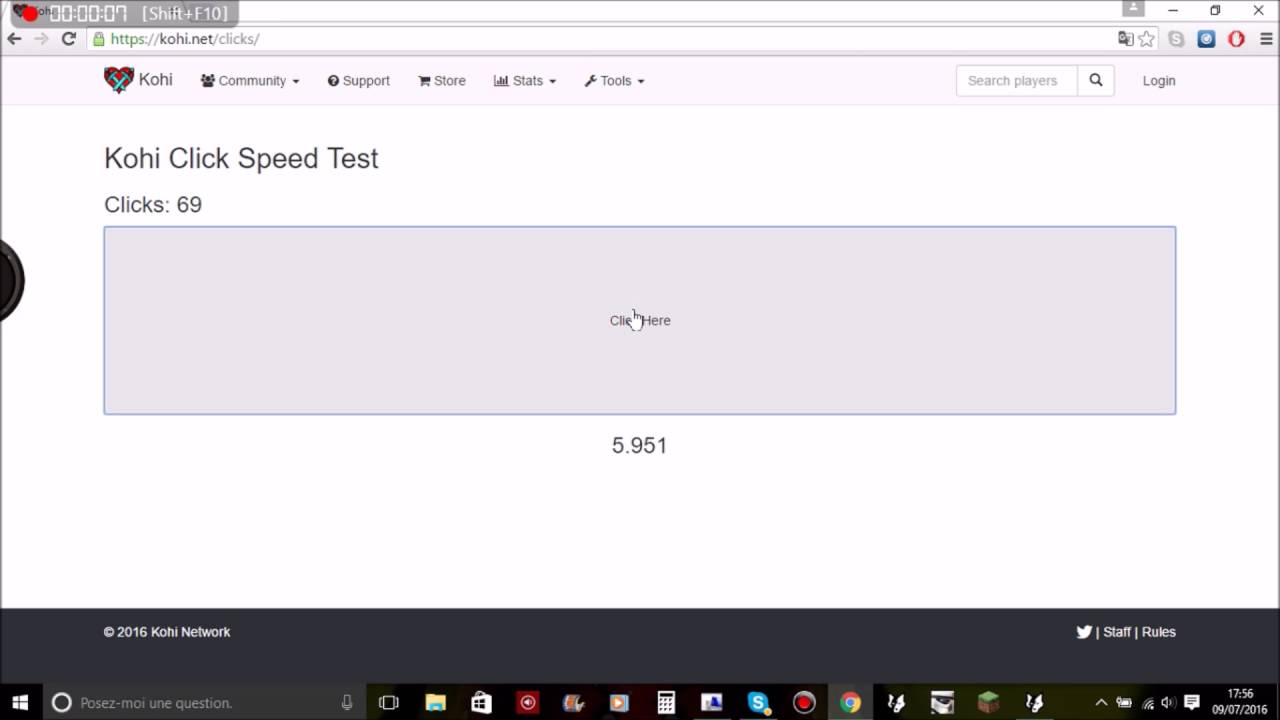
Task: Open the Chrome hamburger menu
Action: [1266, 39]
